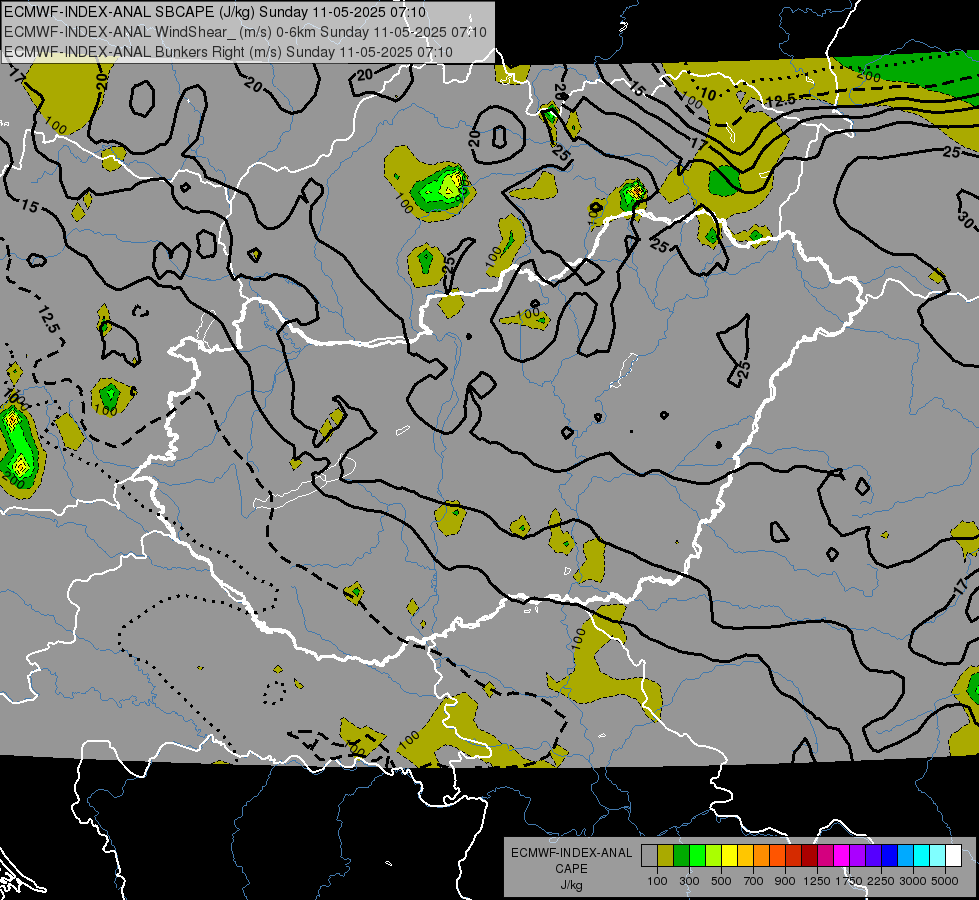Click the legend's ECMWF-INDEX-ANAL heading
Image resolution: width=979 pixels, height=900 pixels.
(571, 853)
